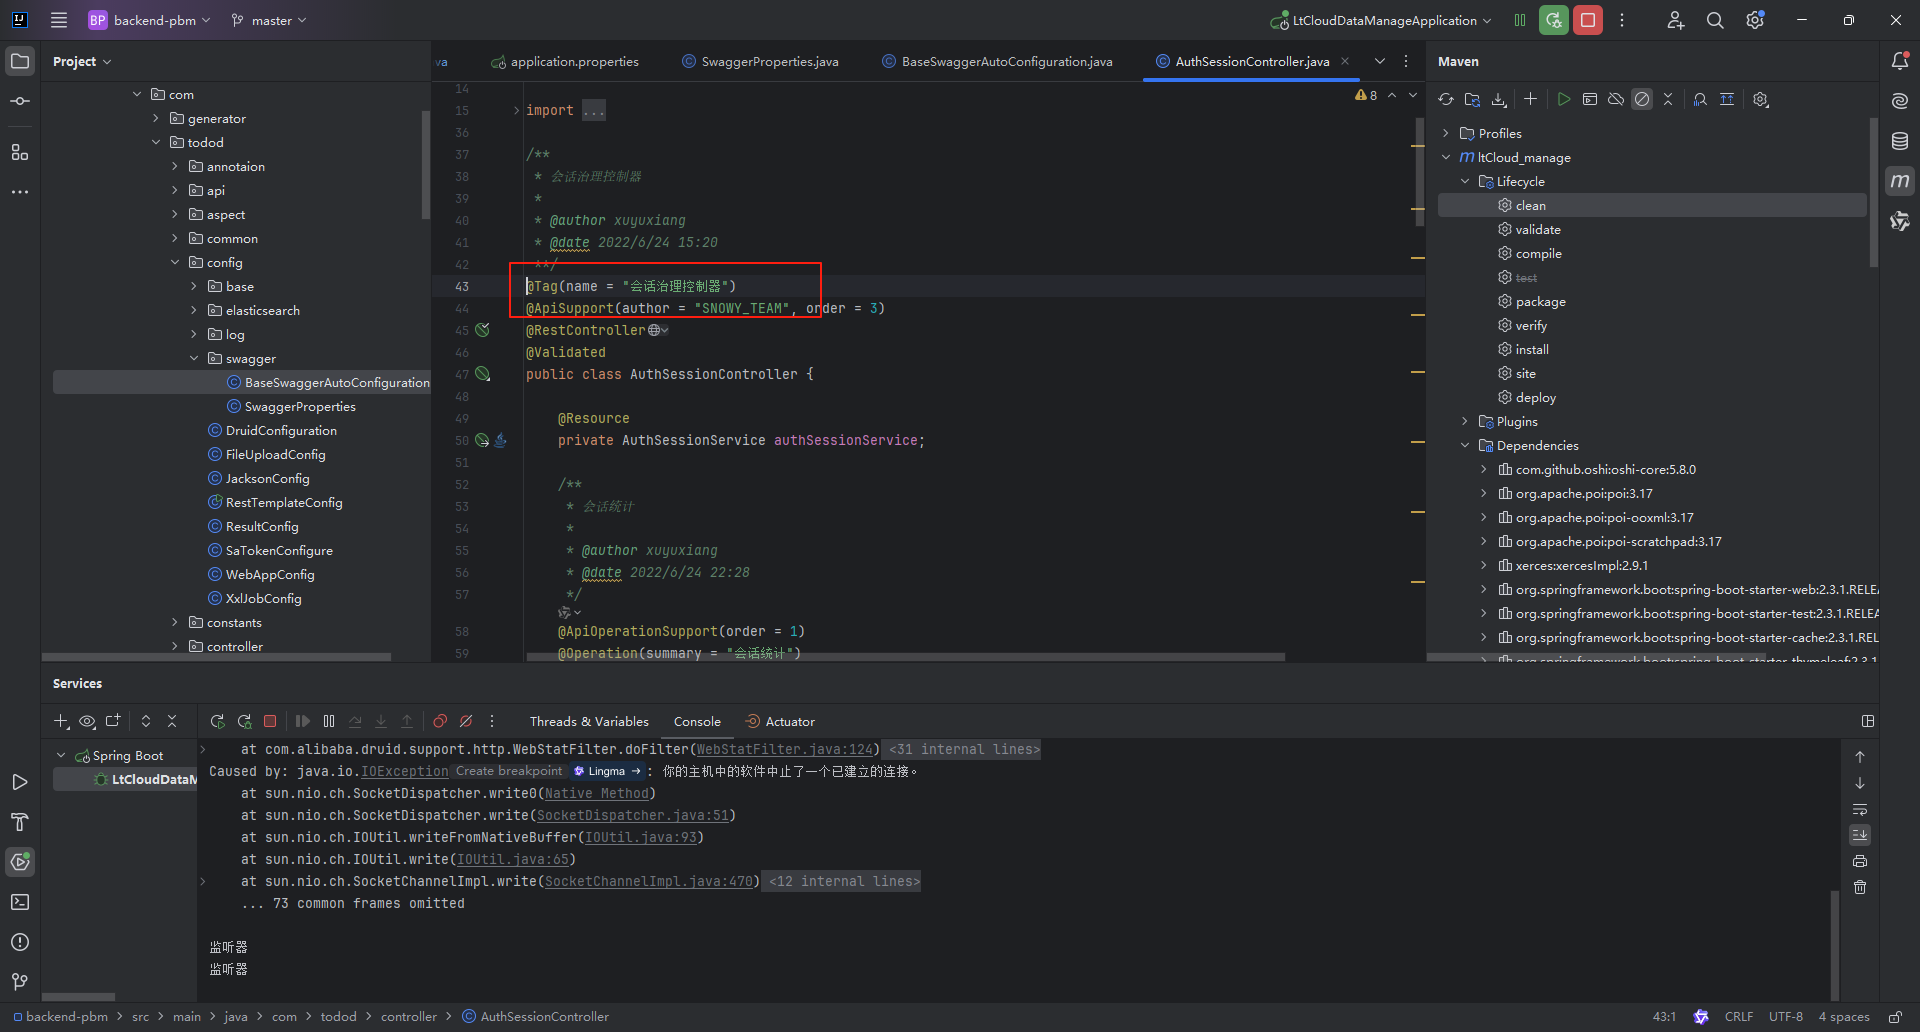
Task: Add a Maven project with plus icon
Action: pos(1530,99)
